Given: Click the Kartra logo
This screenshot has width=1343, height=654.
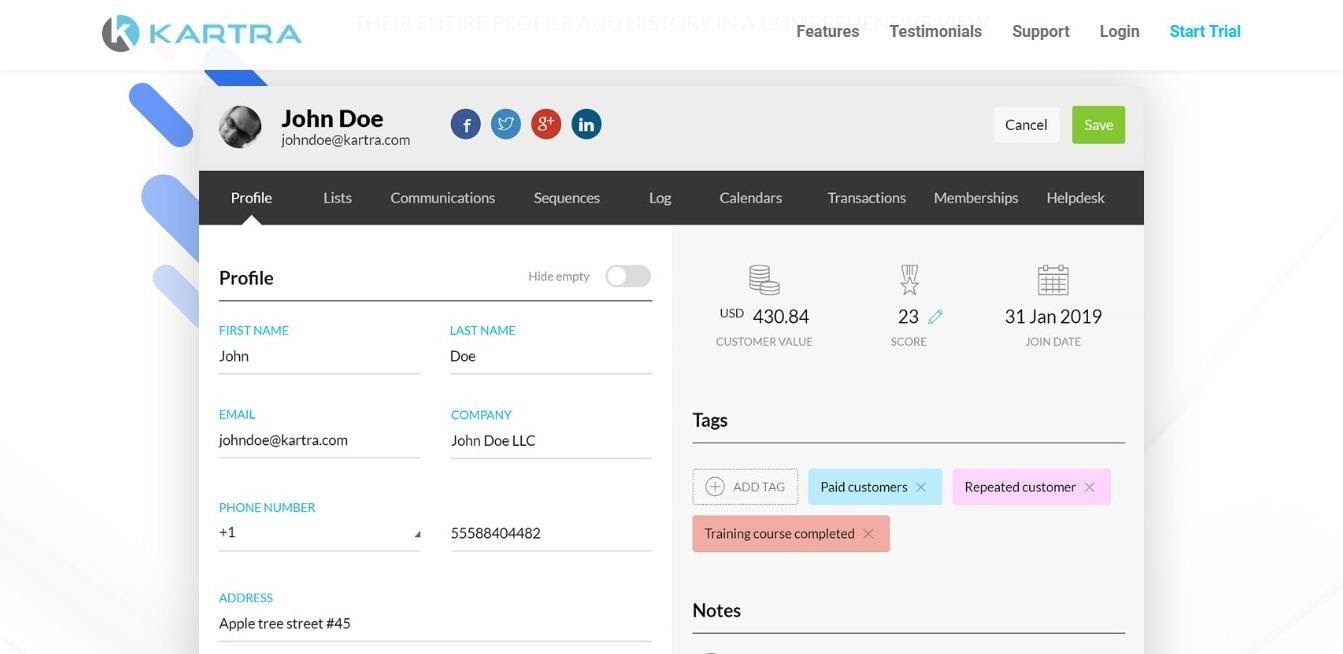Looking at the screenshot, I should point(201,33).
